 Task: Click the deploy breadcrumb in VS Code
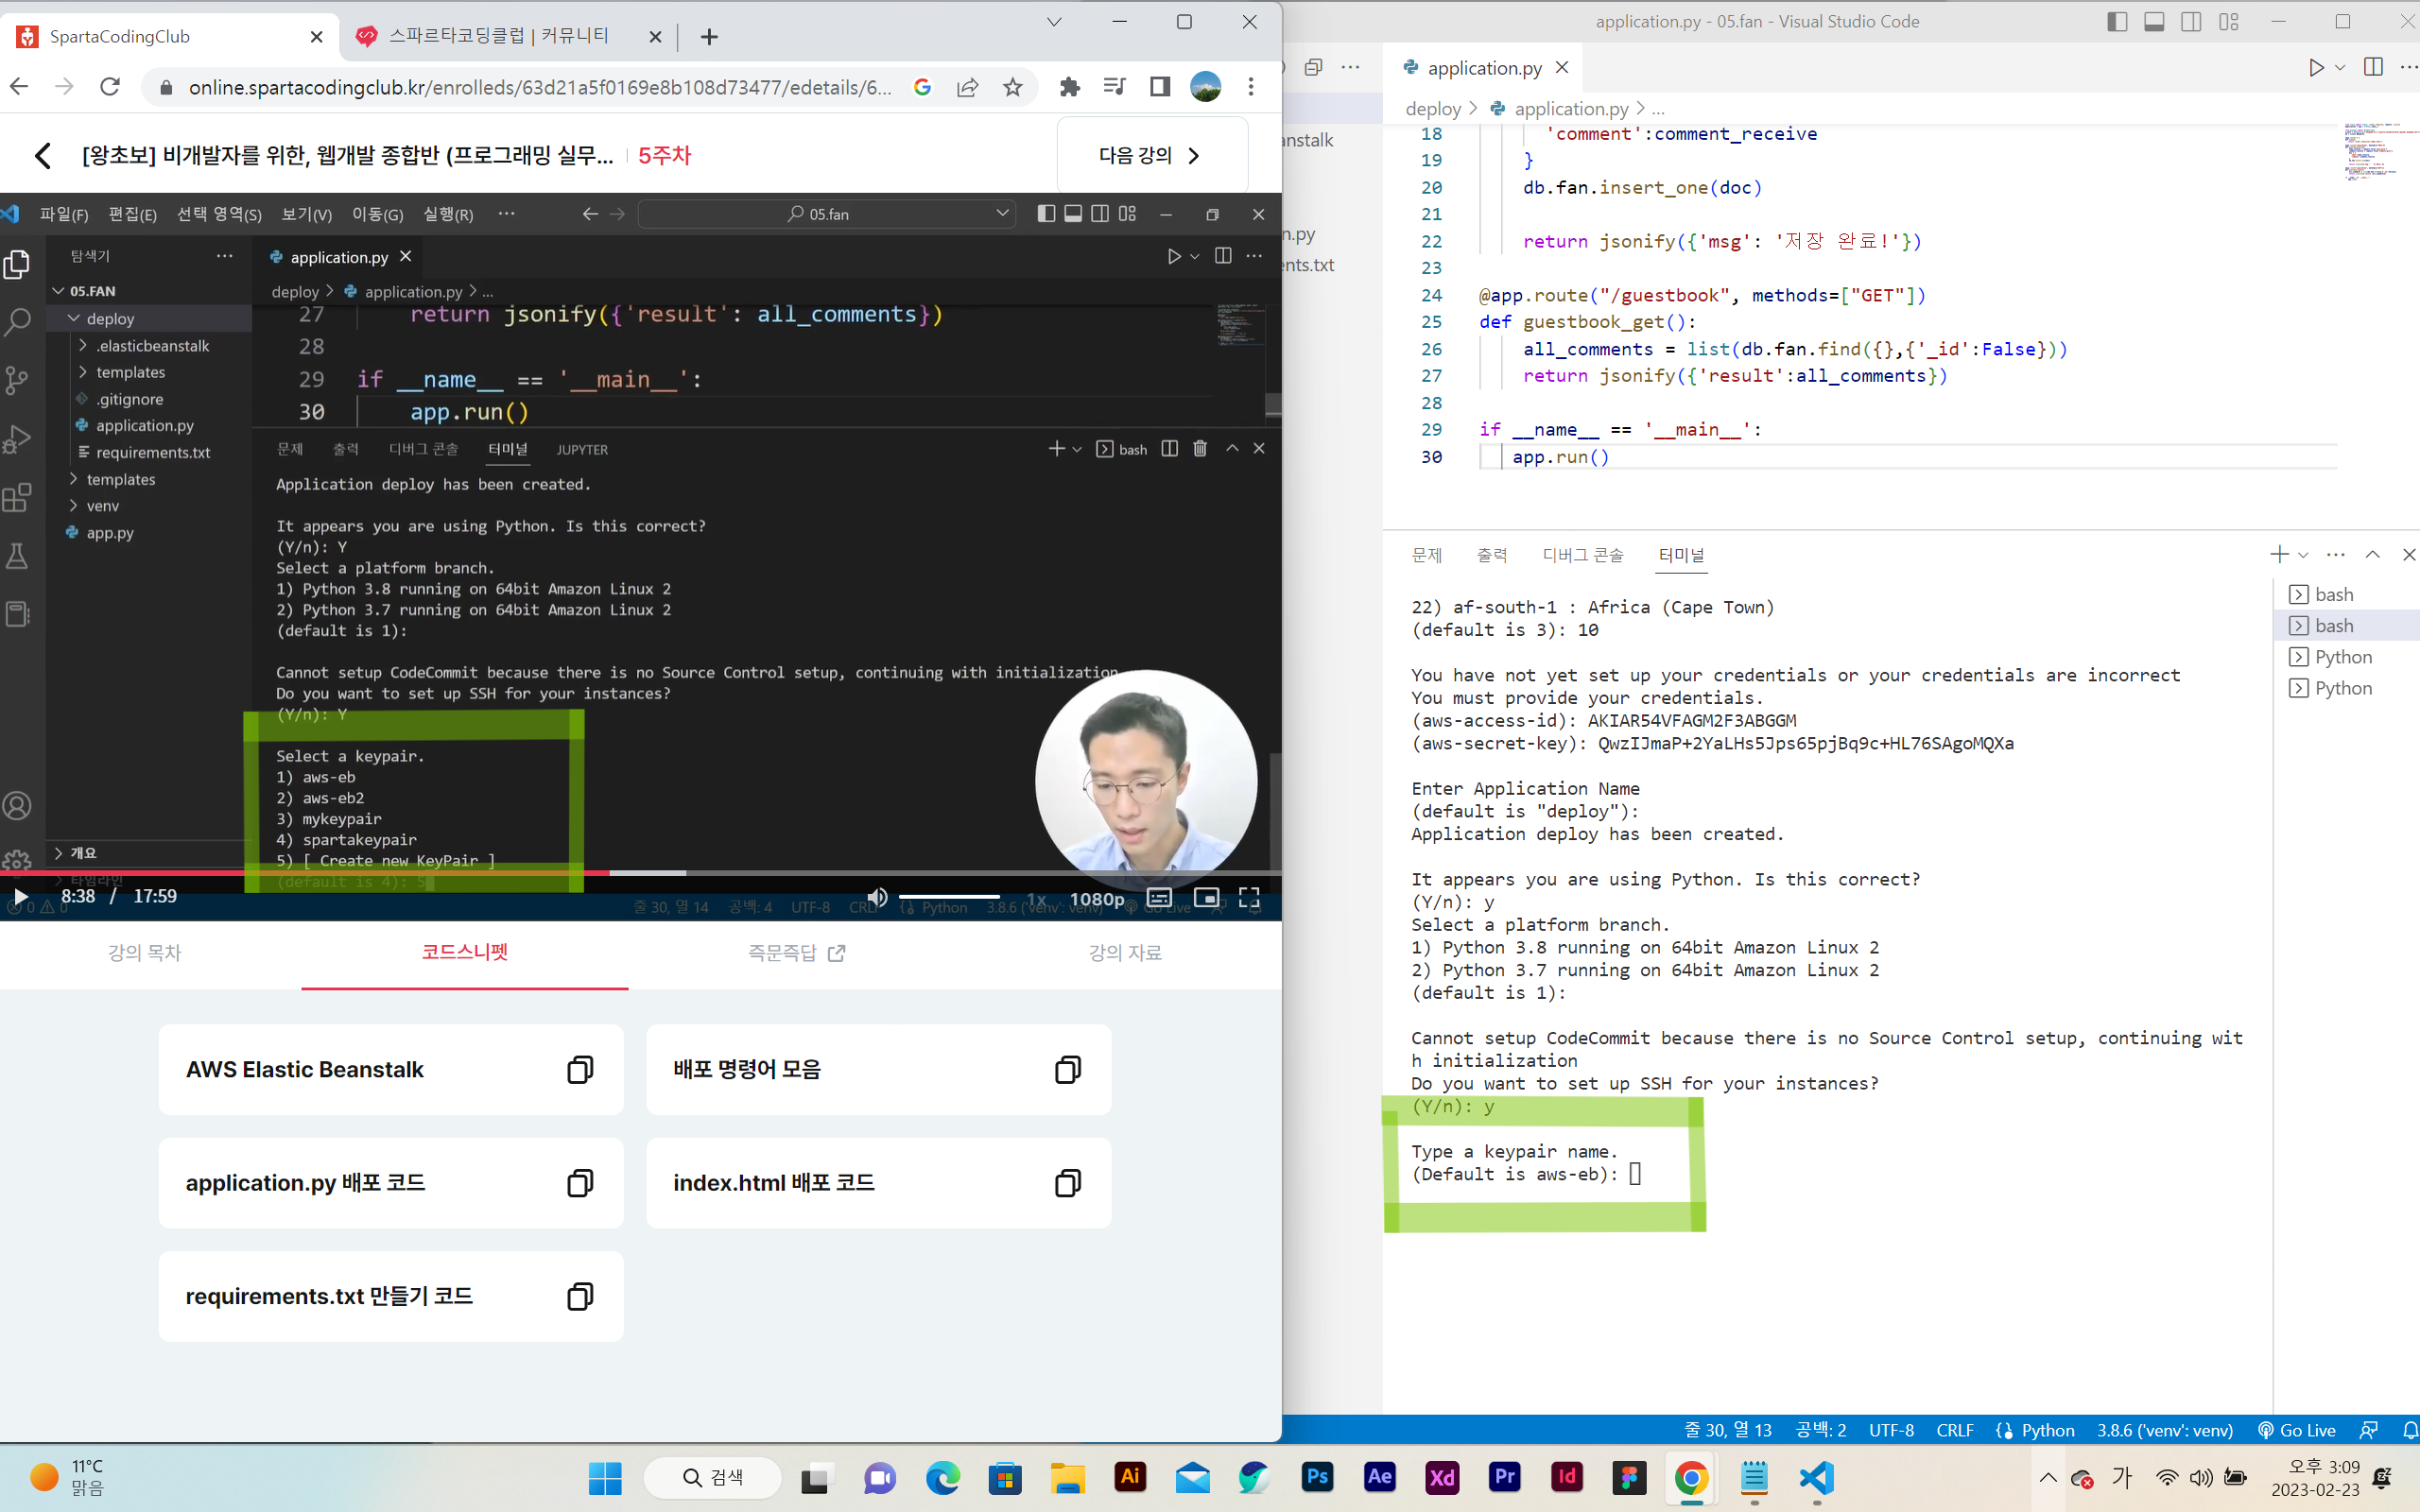1432,109
